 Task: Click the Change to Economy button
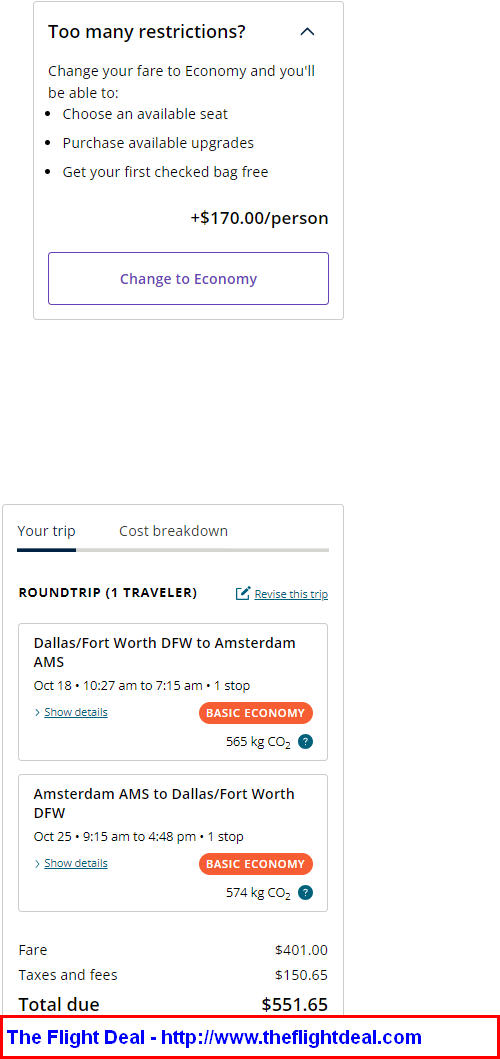pyautogui.click(x=188, y=279)
